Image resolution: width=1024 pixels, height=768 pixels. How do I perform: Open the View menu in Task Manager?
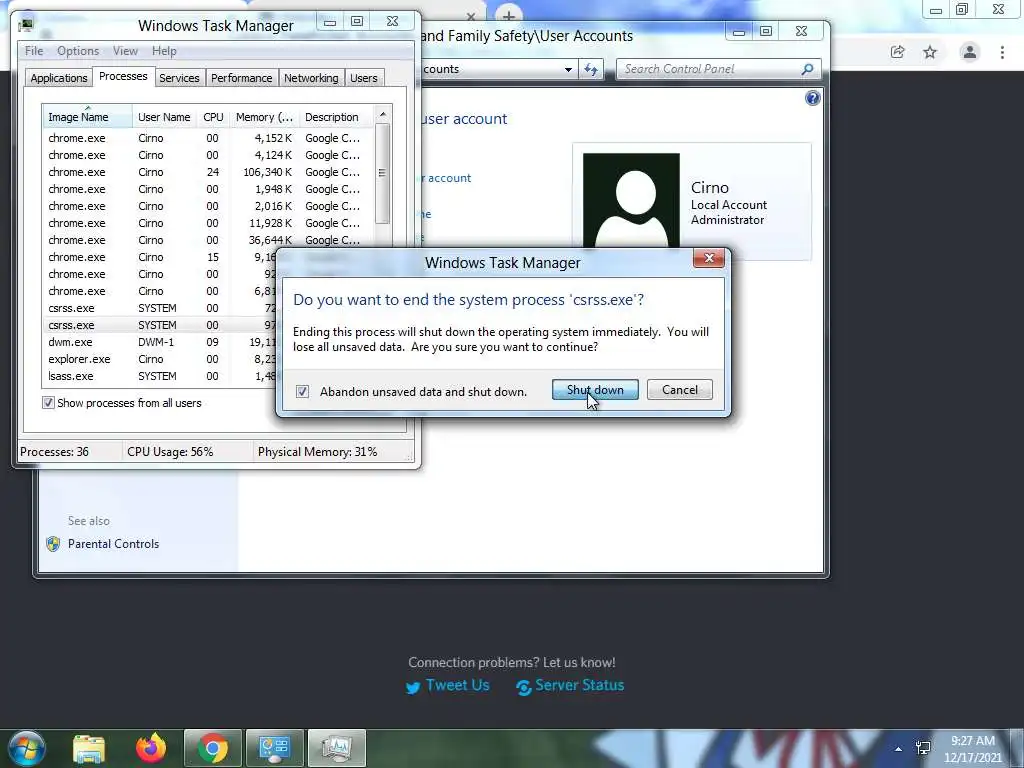coord(125,51)
